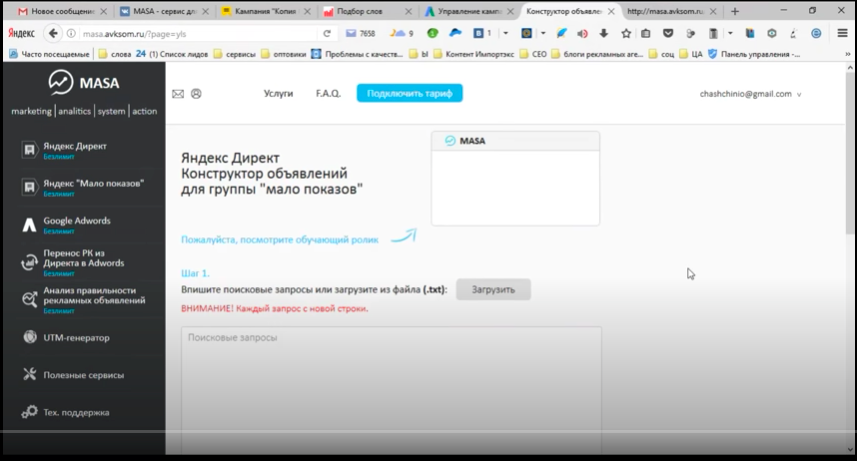Open the оптовики bookmarks folder
This screenshot has width=857, height=461.
tap(284, 54)
